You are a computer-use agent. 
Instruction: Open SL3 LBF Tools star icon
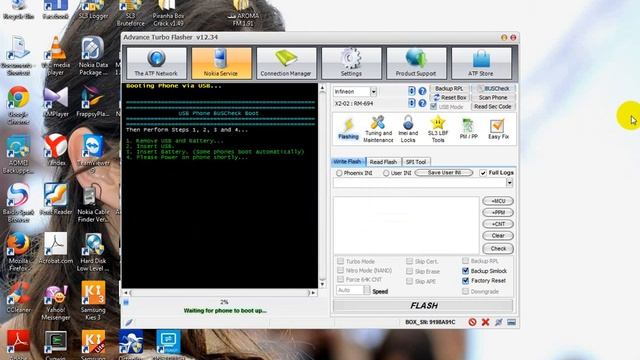coord(438,129)
